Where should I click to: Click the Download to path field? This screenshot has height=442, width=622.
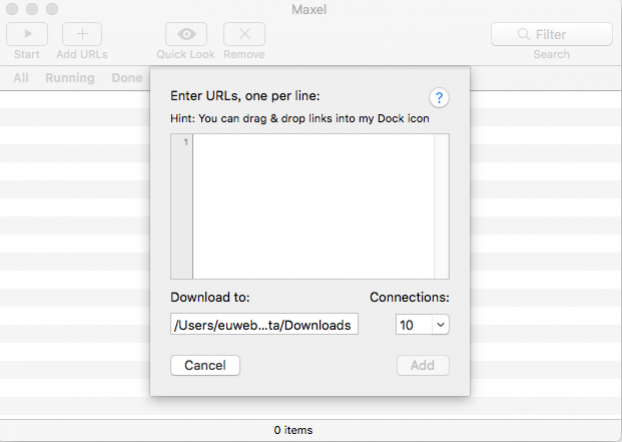point(264,324)
